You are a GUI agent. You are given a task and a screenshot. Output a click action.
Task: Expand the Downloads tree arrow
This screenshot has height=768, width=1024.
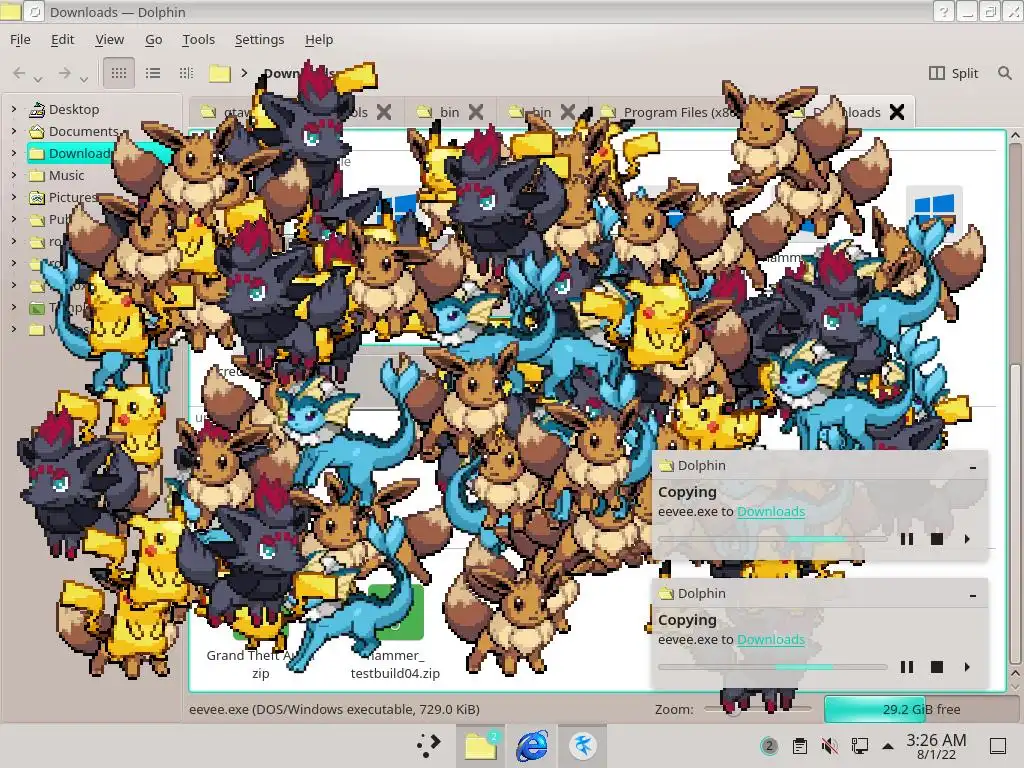pyautogui.click(x=14, y=153)
